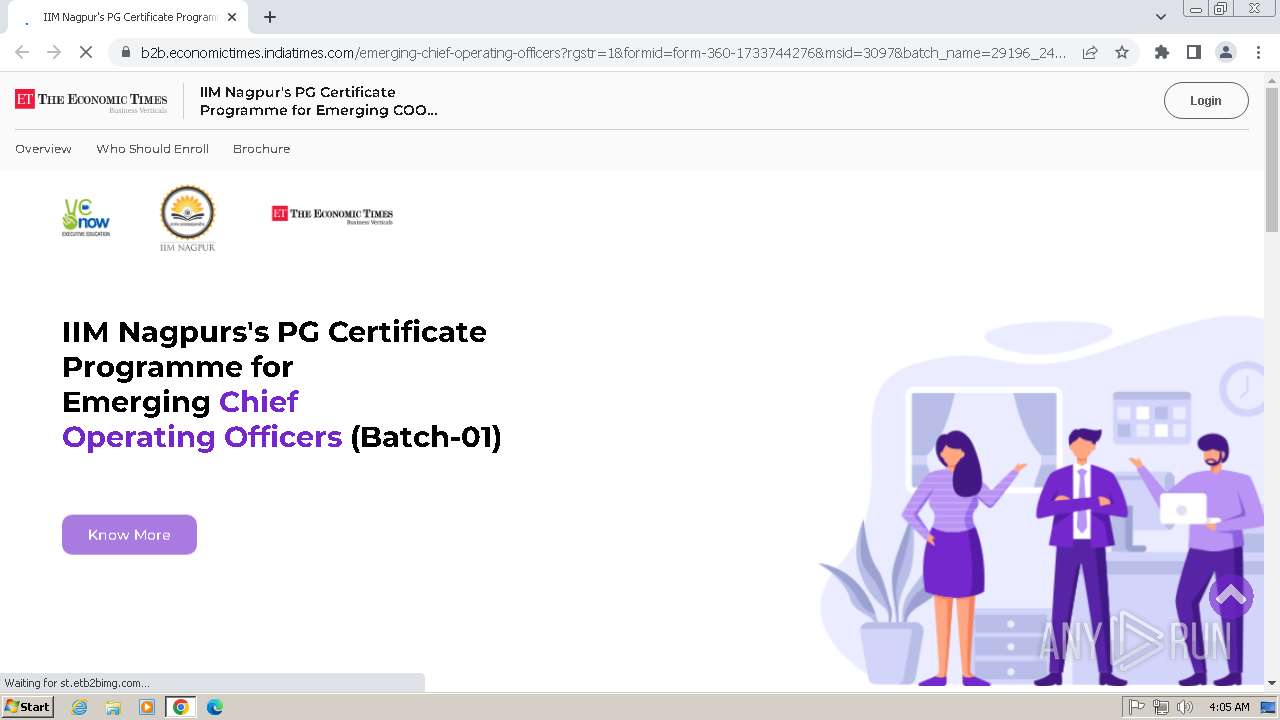This screenshot has height=720, width=1280.
Task: Click the volume speaker tray icon
Action: 1185,707
